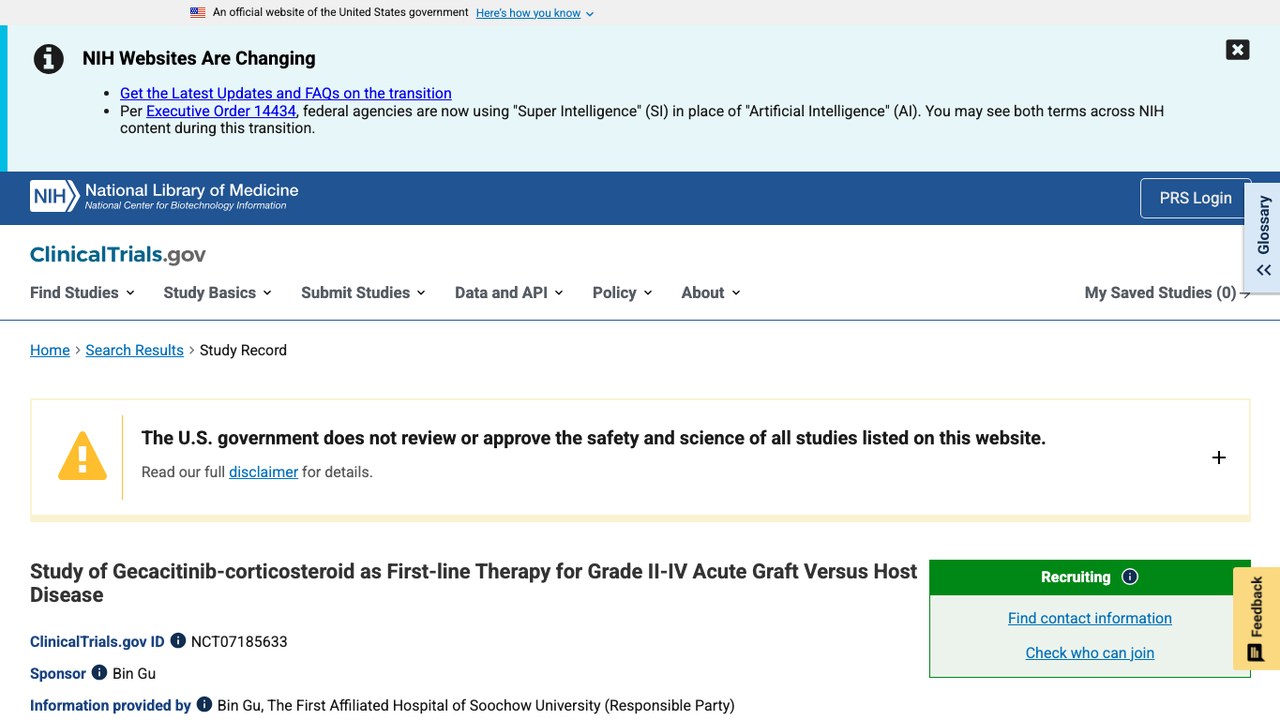Open Executive Order 14434 link
The image size is (1280, 720).
coord(221,111)
